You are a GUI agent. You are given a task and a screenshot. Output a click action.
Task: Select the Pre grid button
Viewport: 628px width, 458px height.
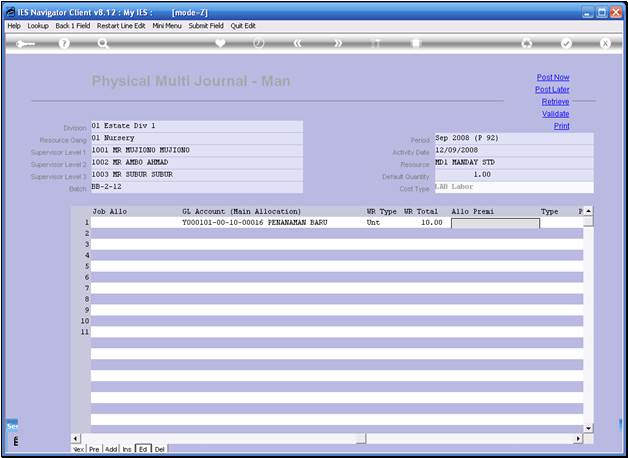pos(94,449)
